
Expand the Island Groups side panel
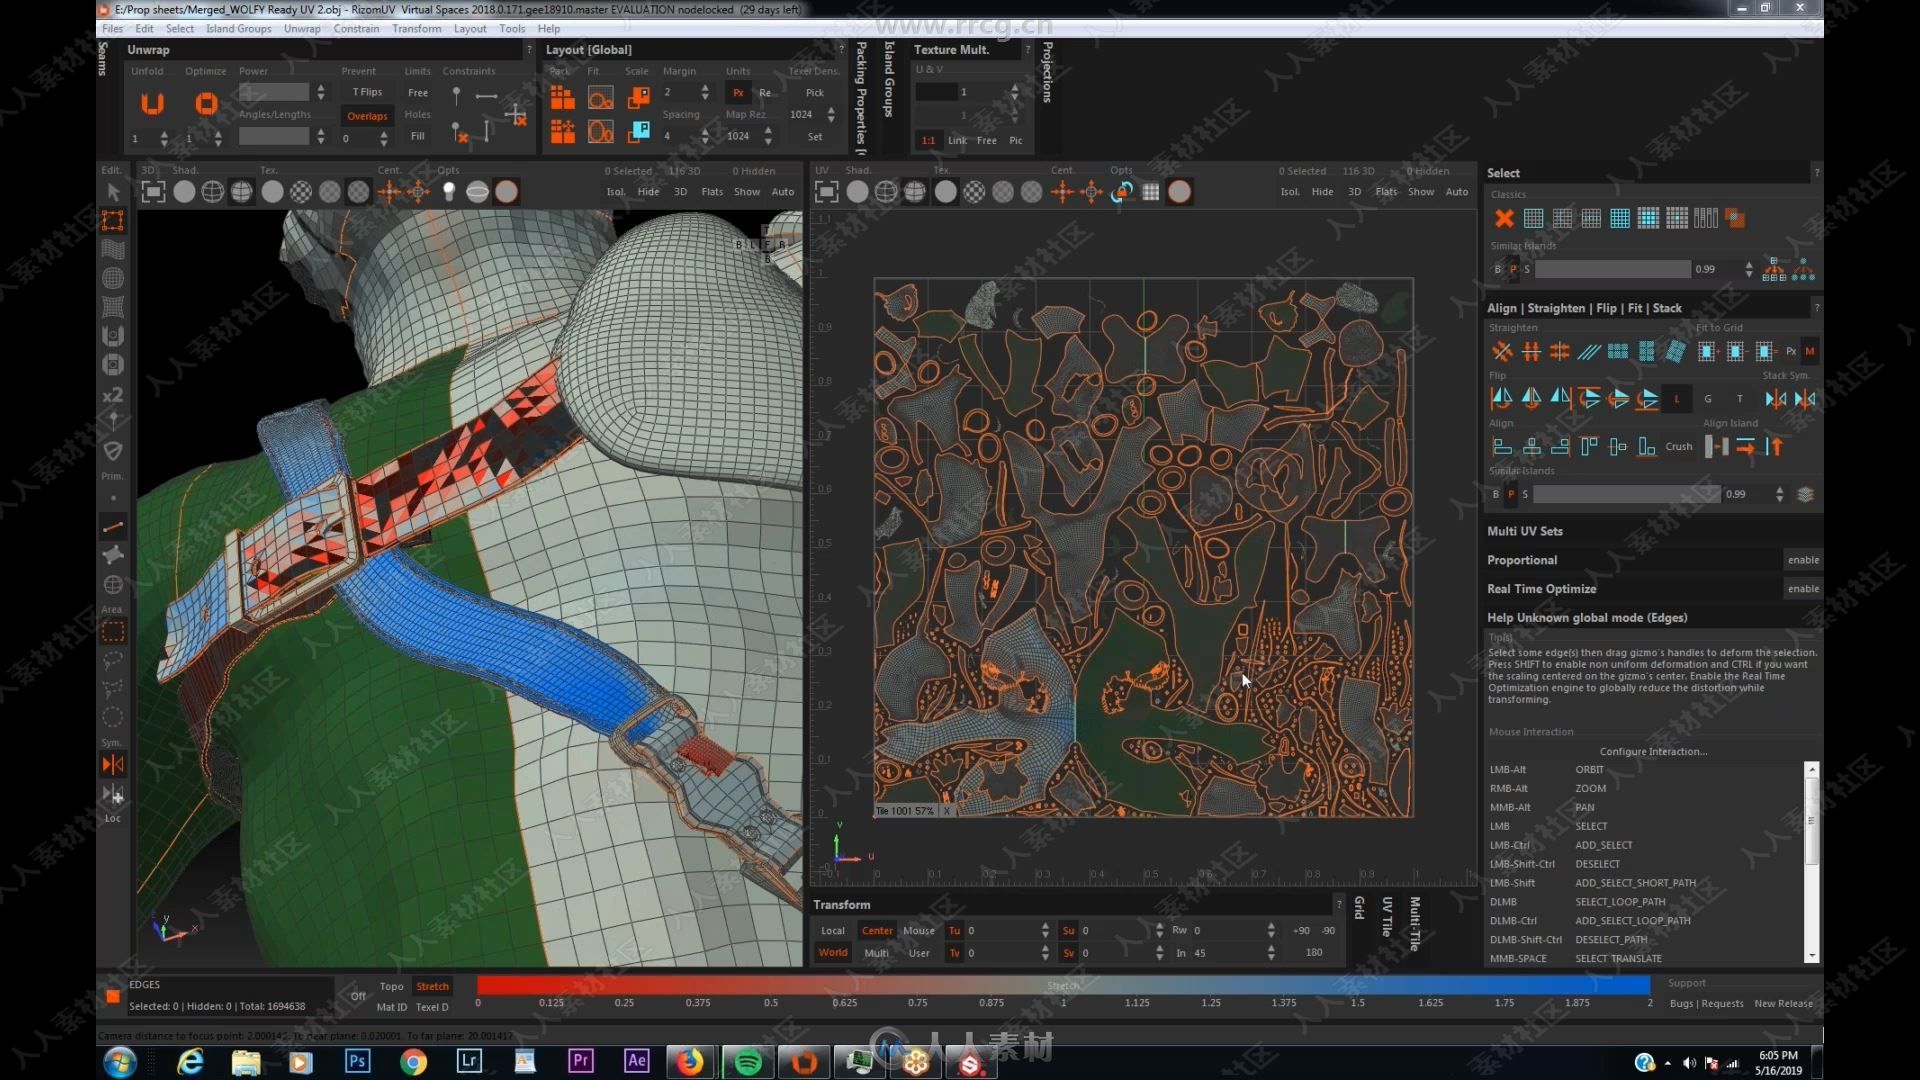888,80
